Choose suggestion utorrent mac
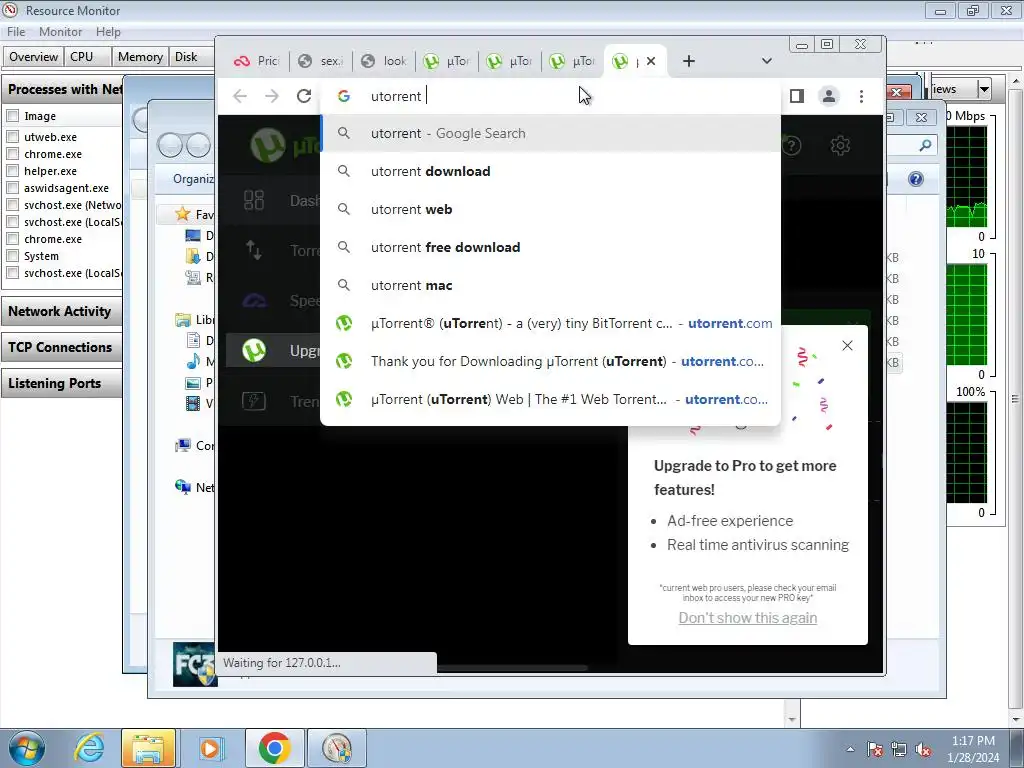This screenshot has width=1024, height=768. pyautogui.click(x=551, y=285)
